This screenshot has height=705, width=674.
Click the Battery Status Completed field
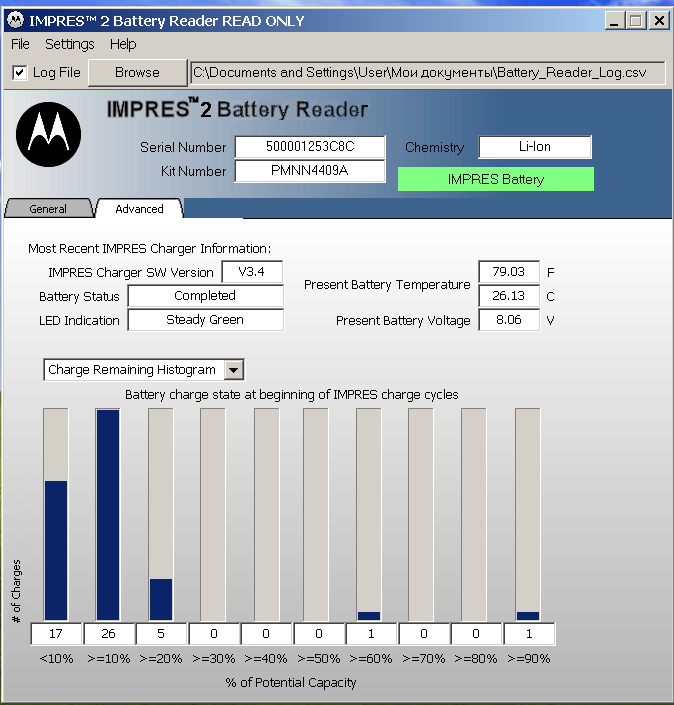click(x=205, y=296)
